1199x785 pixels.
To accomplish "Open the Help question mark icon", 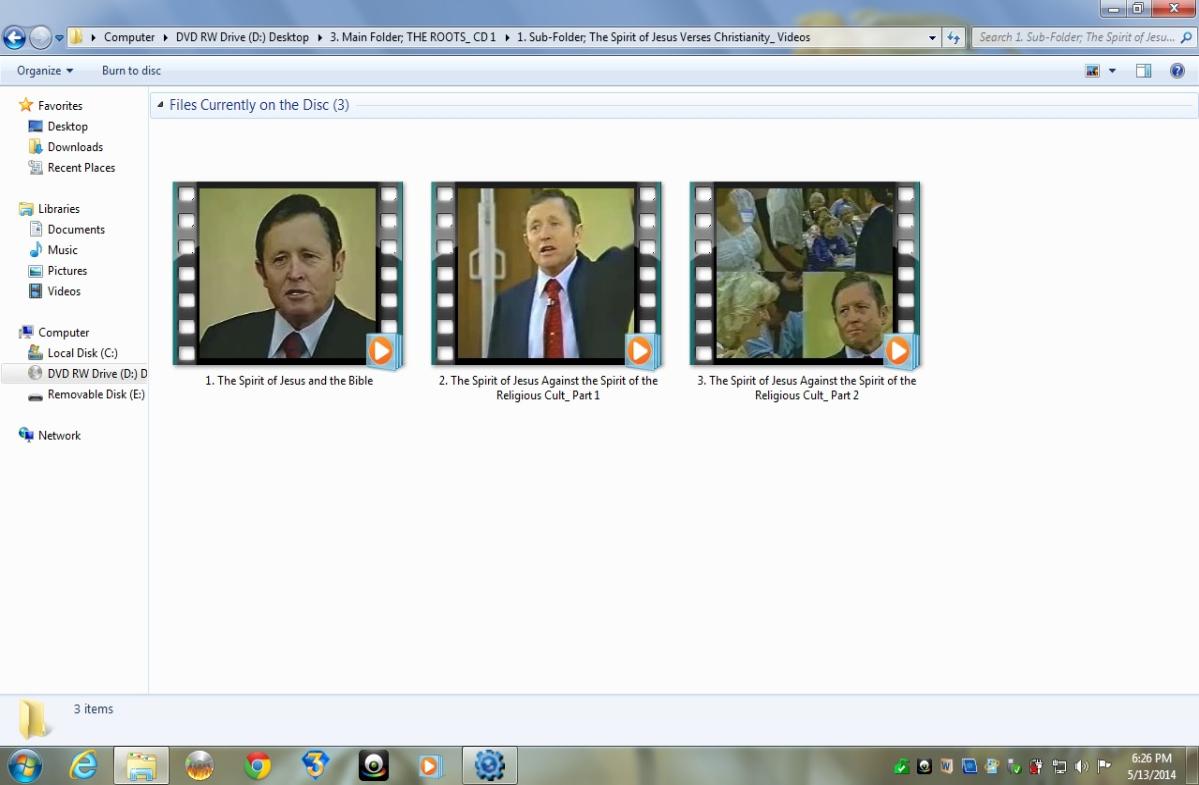I will (x=1177, y=71).
